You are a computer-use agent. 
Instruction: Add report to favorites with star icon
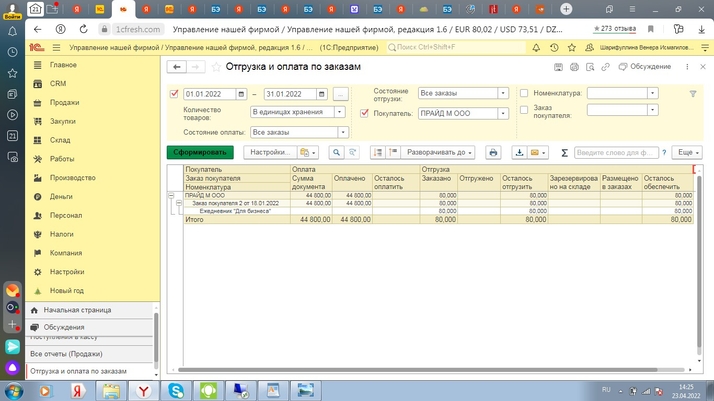click(x=217, y=67)
